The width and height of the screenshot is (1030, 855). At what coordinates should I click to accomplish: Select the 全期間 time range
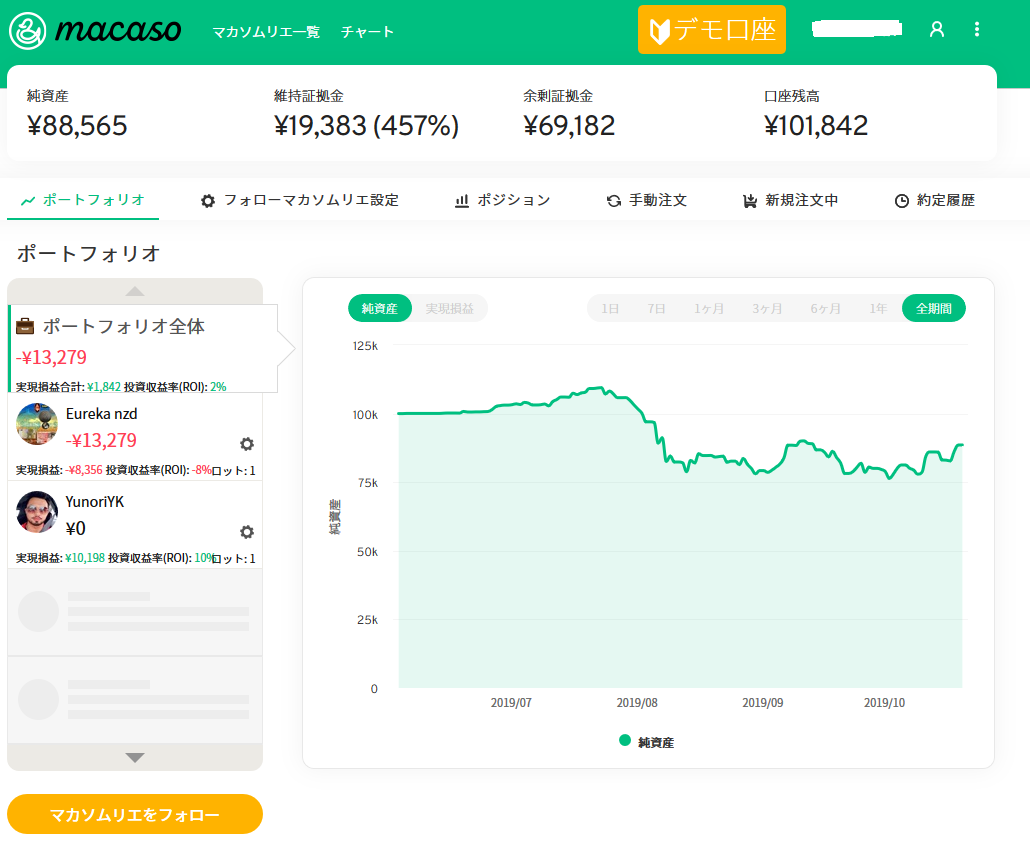click(x=933, y=308)
